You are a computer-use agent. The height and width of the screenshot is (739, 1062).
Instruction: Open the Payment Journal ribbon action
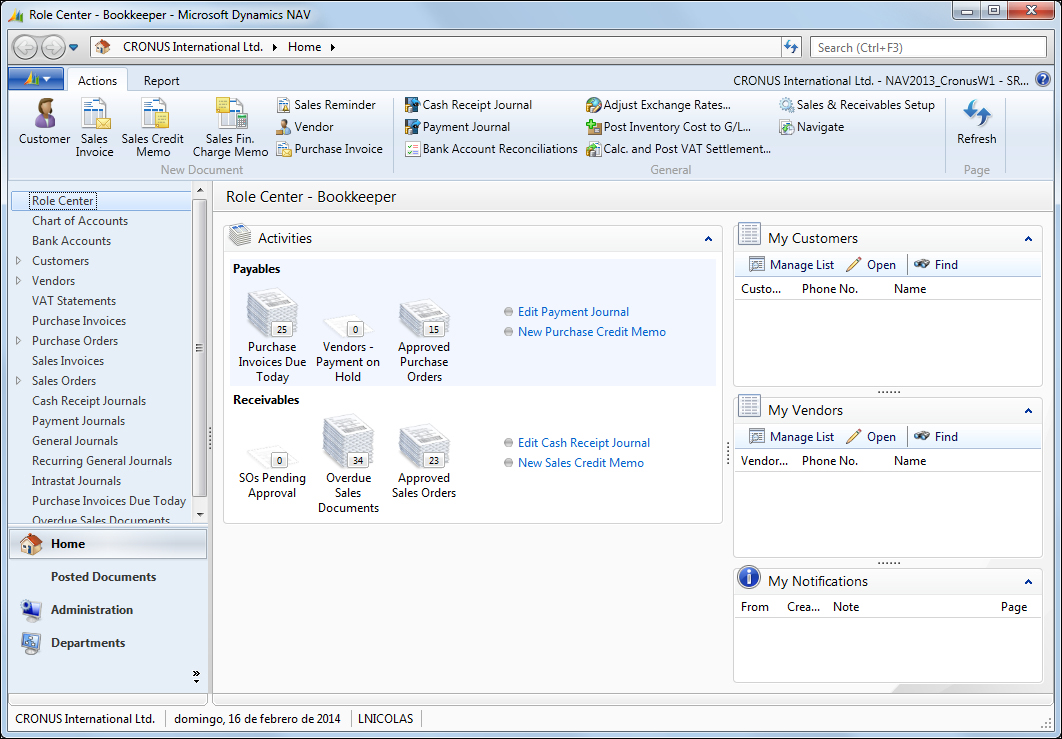[x=458, y=127]
